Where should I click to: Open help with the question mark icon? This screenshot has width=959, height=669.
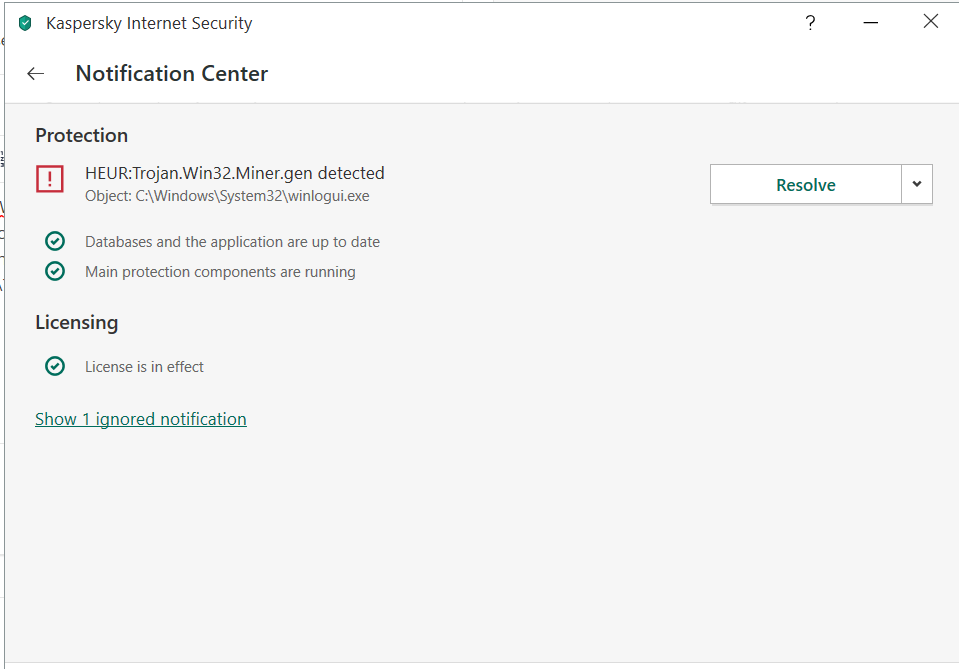810,23
